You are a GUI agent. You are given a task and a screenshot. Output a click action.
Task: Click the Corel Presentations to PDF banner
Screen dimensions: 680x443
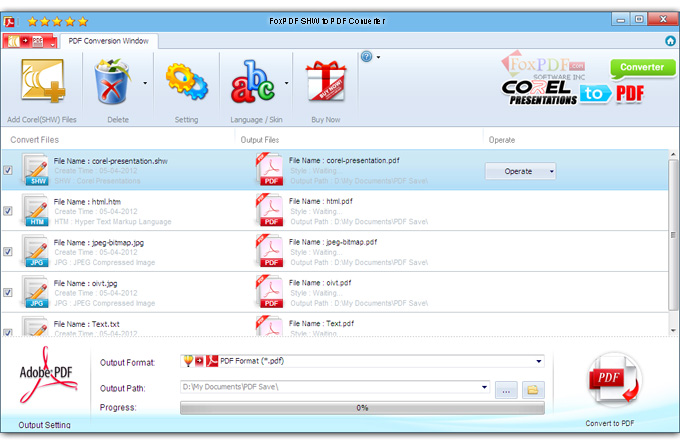pyautogui.click(x=573, y=93)
